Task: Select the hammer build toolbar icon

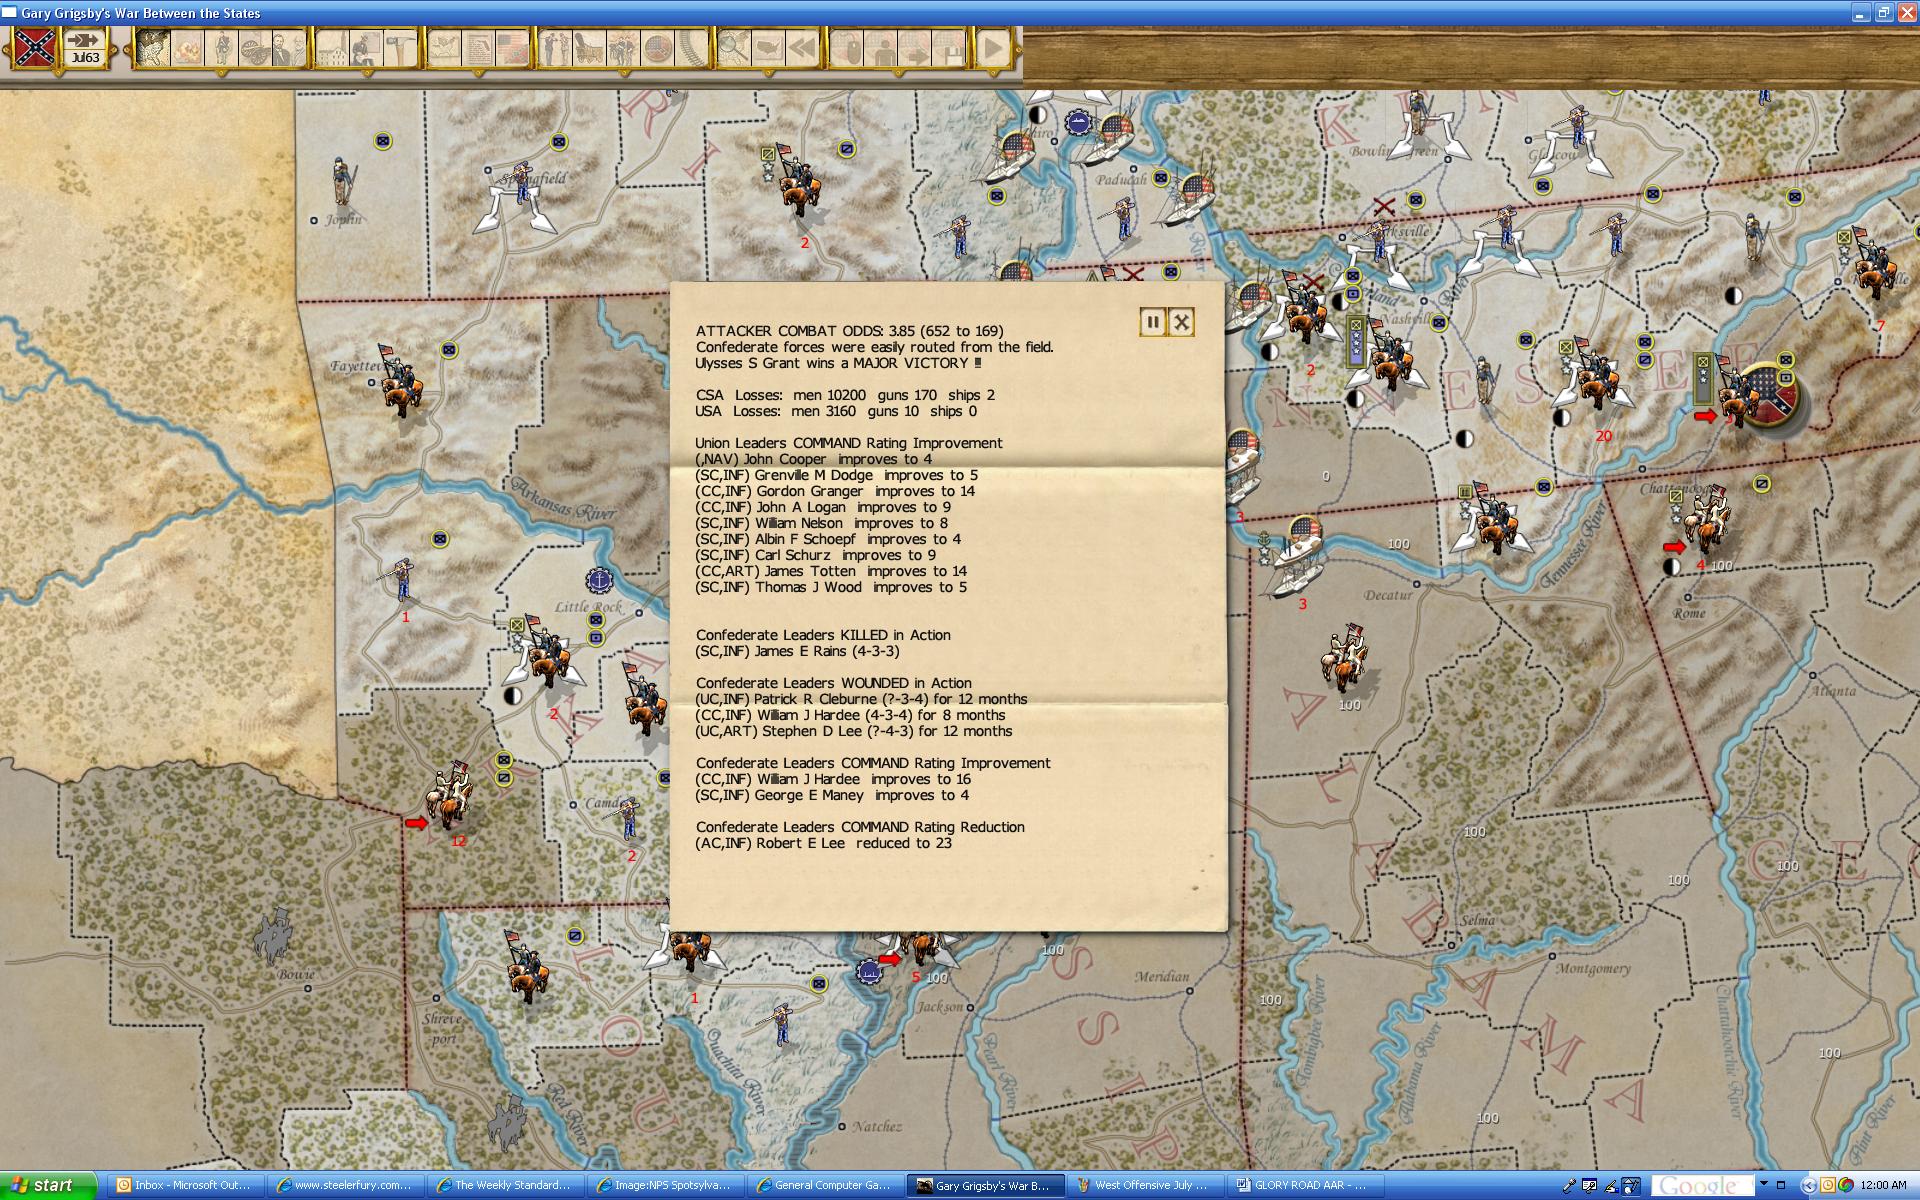Action: click(x=401, y=48)
